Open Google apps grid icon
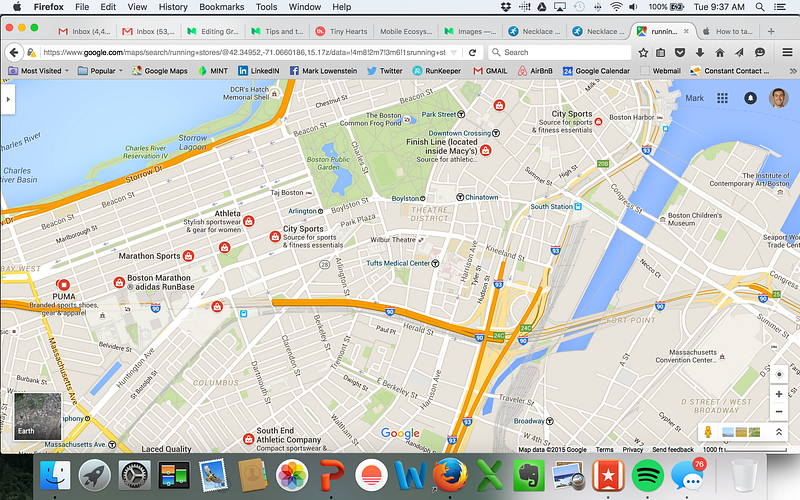This screenshot has width=800, height=500. [722, 98]
